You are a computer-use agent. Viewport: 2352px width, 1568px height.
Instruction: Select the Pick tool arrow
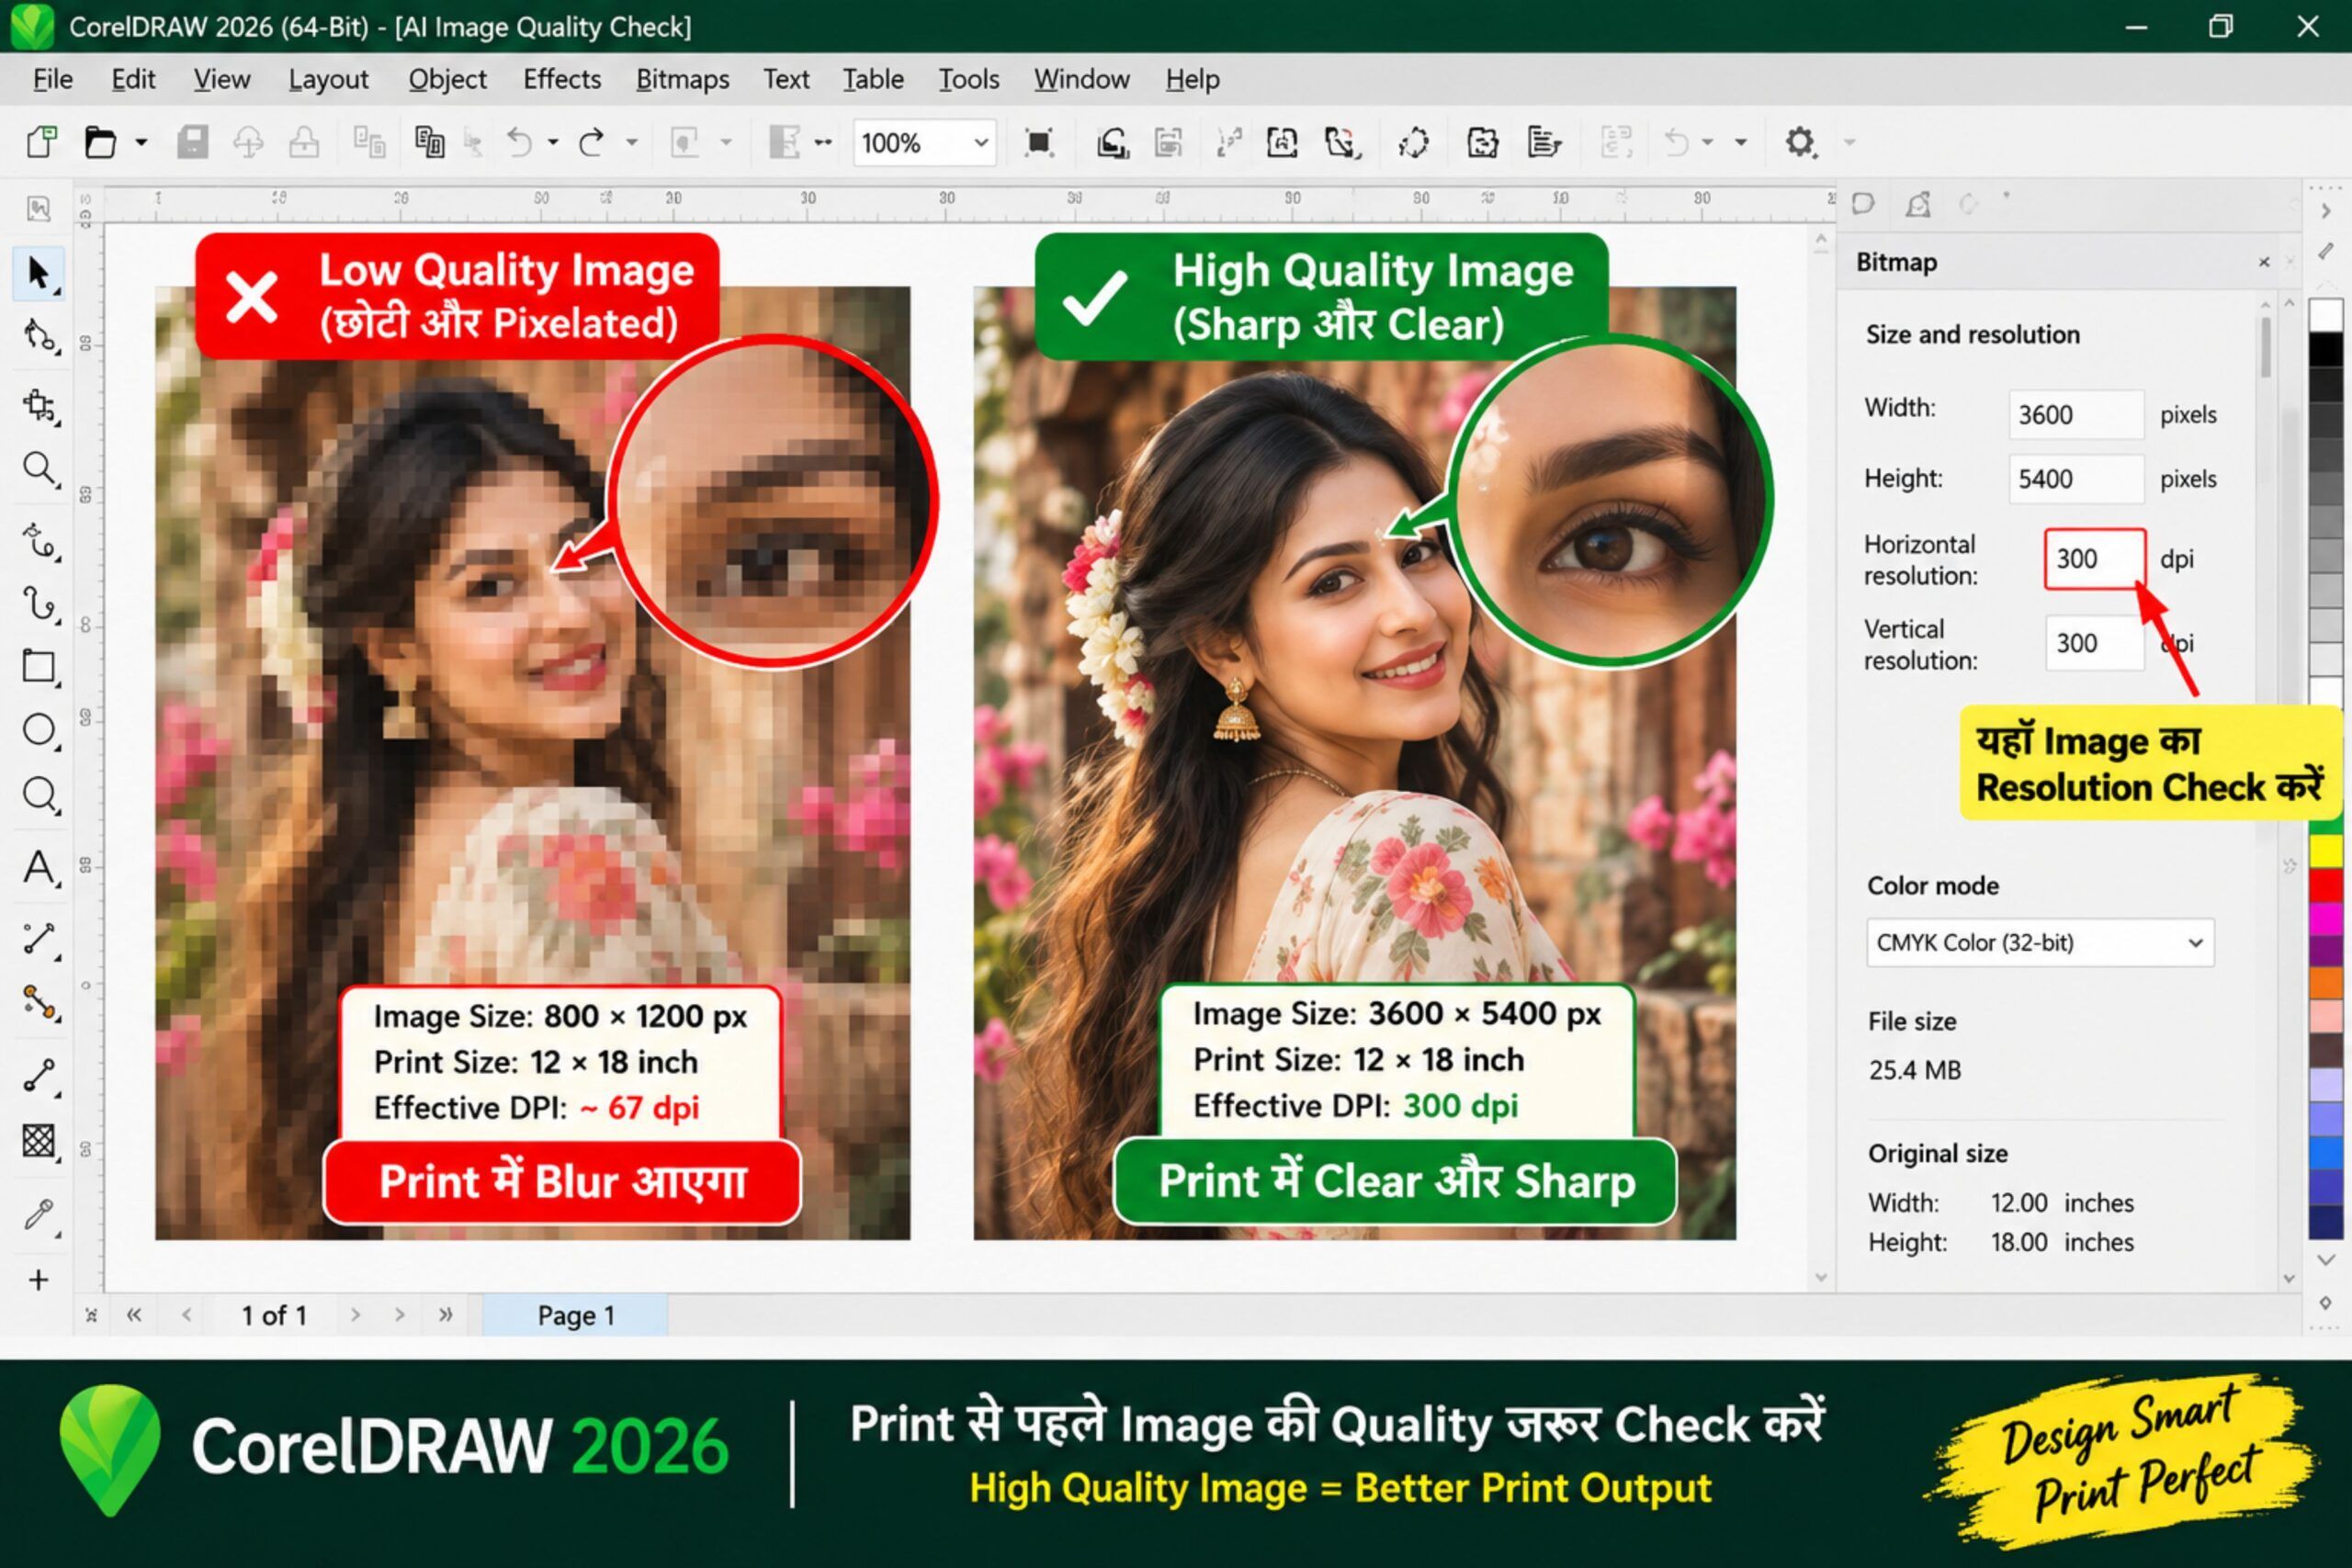39,273
